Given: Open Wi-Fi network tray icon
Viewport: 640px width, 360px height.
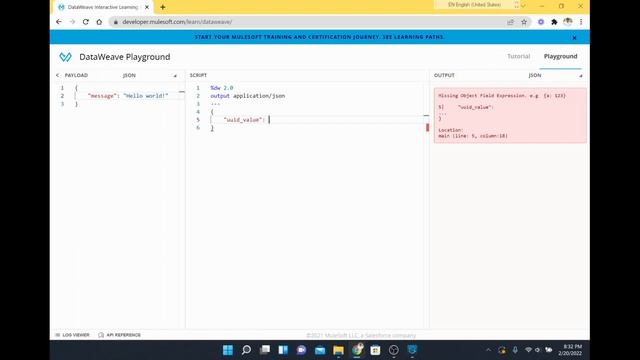Looking at the screenshot, I should coord(528,350).
